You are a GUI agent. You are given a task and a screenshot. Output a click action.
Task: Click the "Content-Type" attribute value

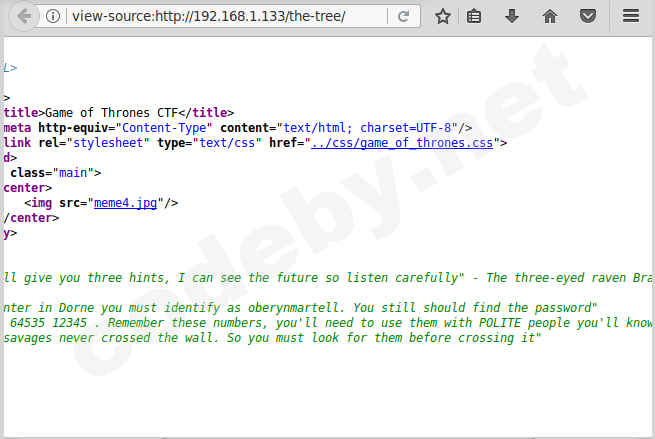[164, 128]
